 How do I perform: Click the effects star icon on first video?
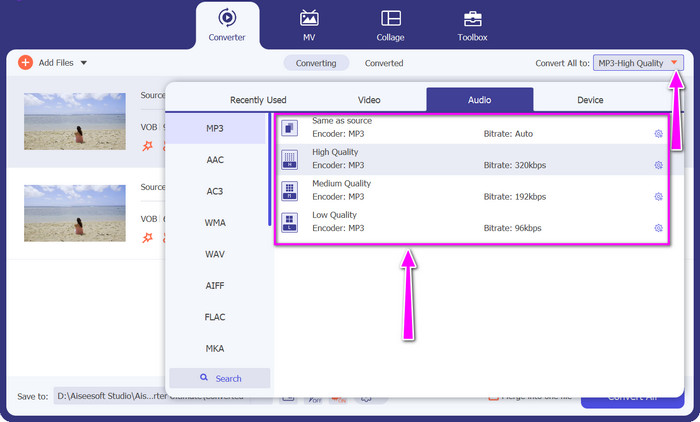[147, 146]
